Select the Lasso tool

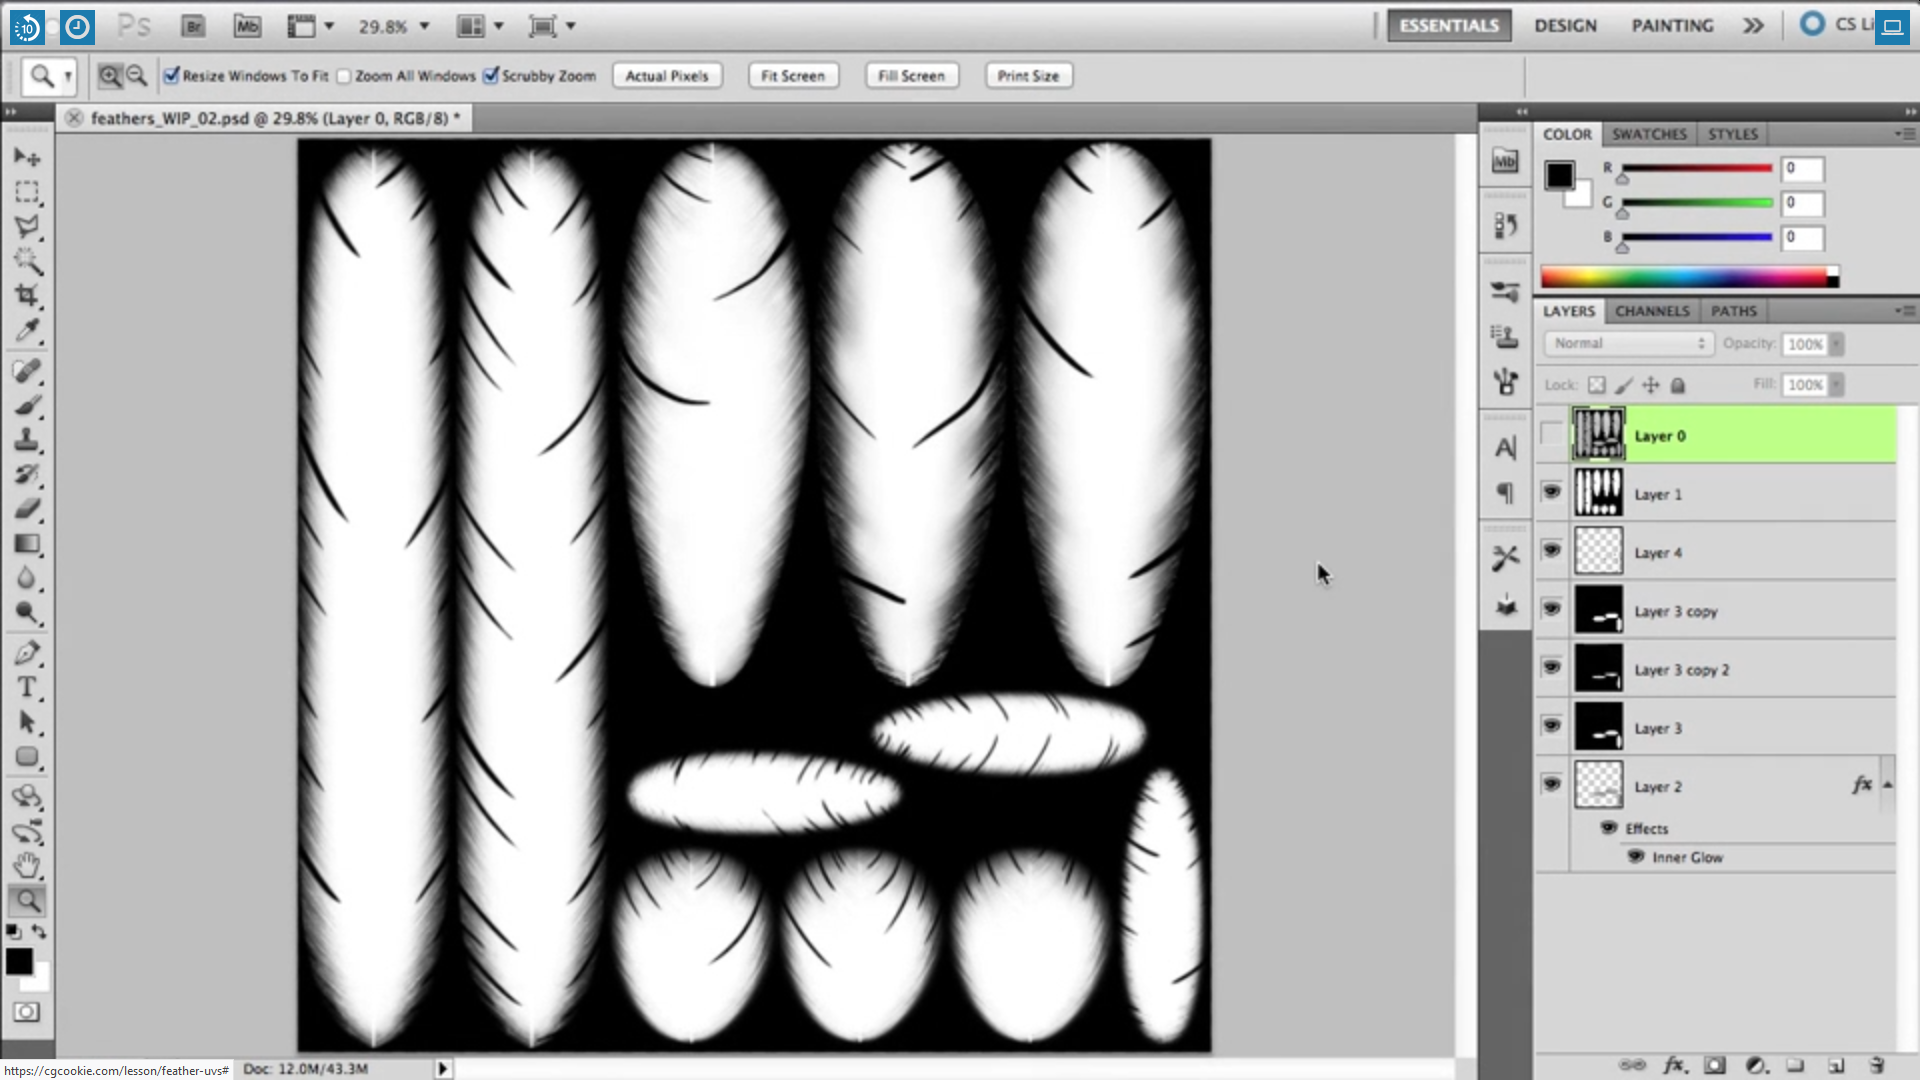click(x=27, y=226)
